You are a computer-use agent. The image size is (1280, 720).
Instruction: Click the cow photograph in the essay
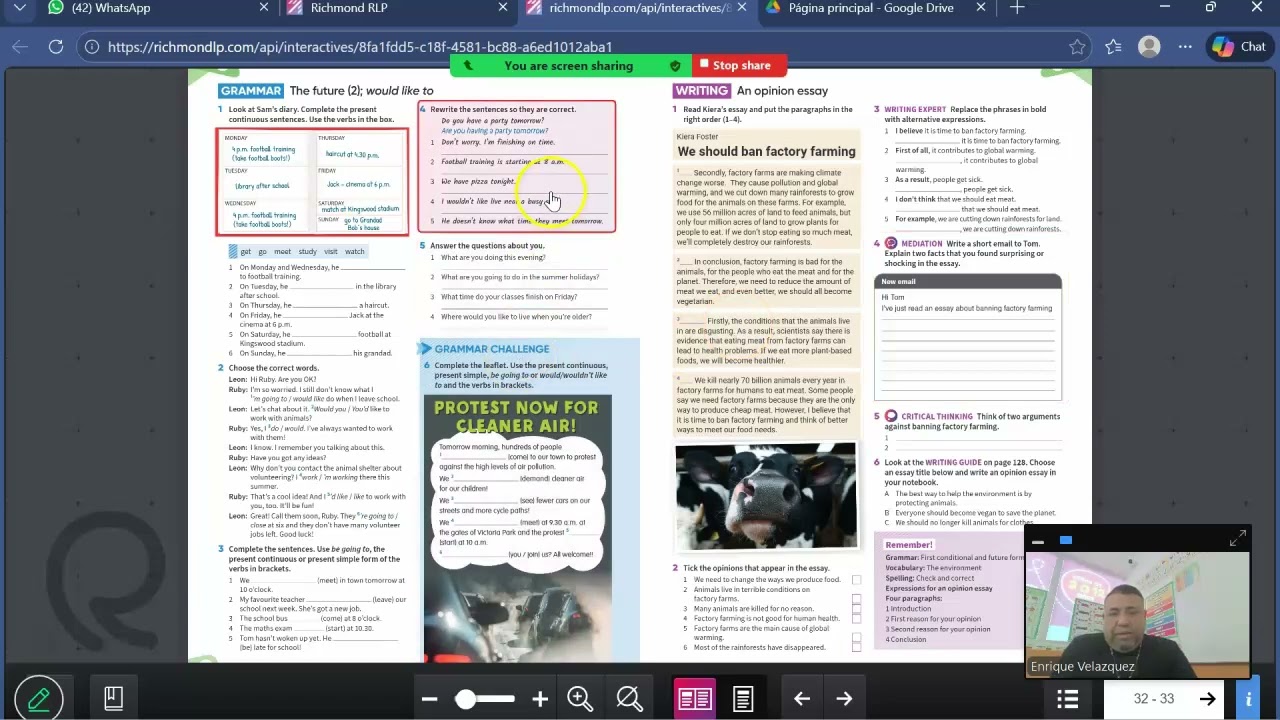tap(766, 496)
